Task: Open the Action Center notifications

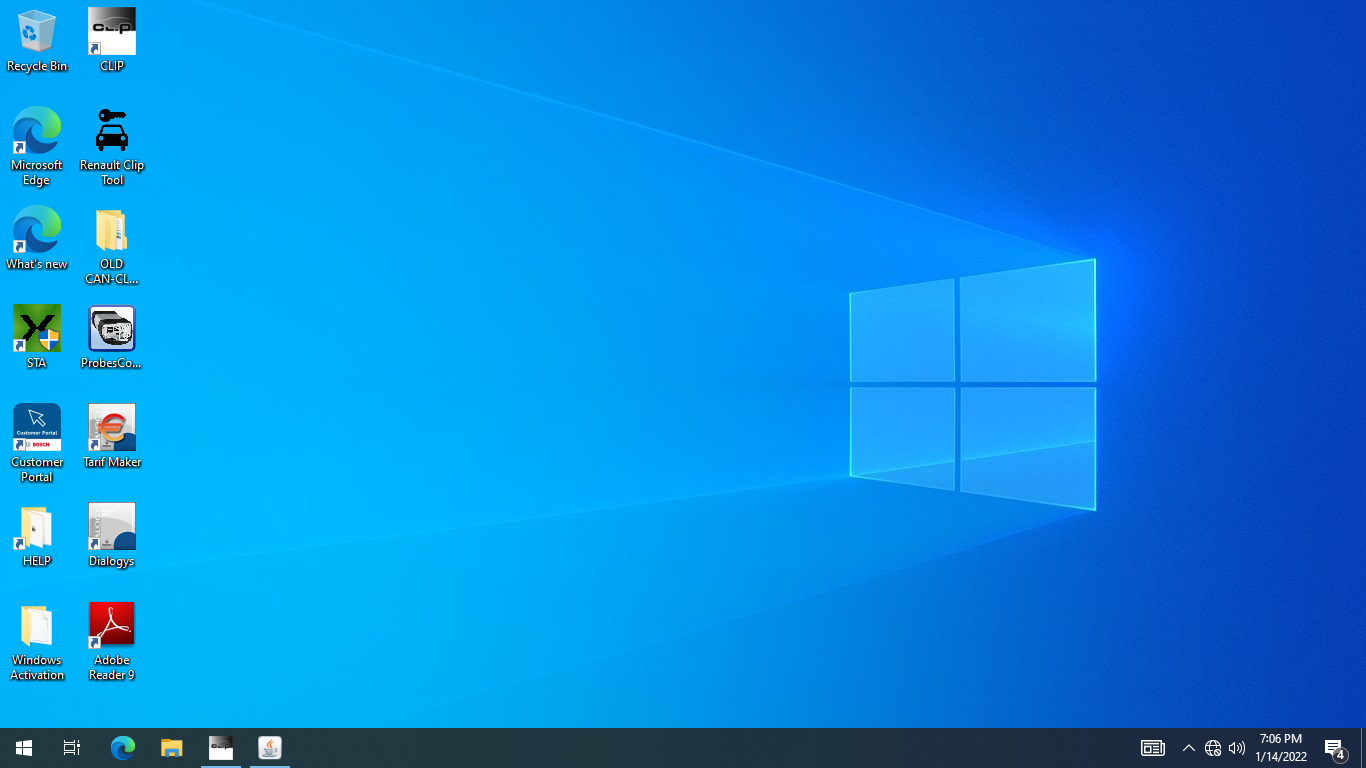Action: (1333, 747)
